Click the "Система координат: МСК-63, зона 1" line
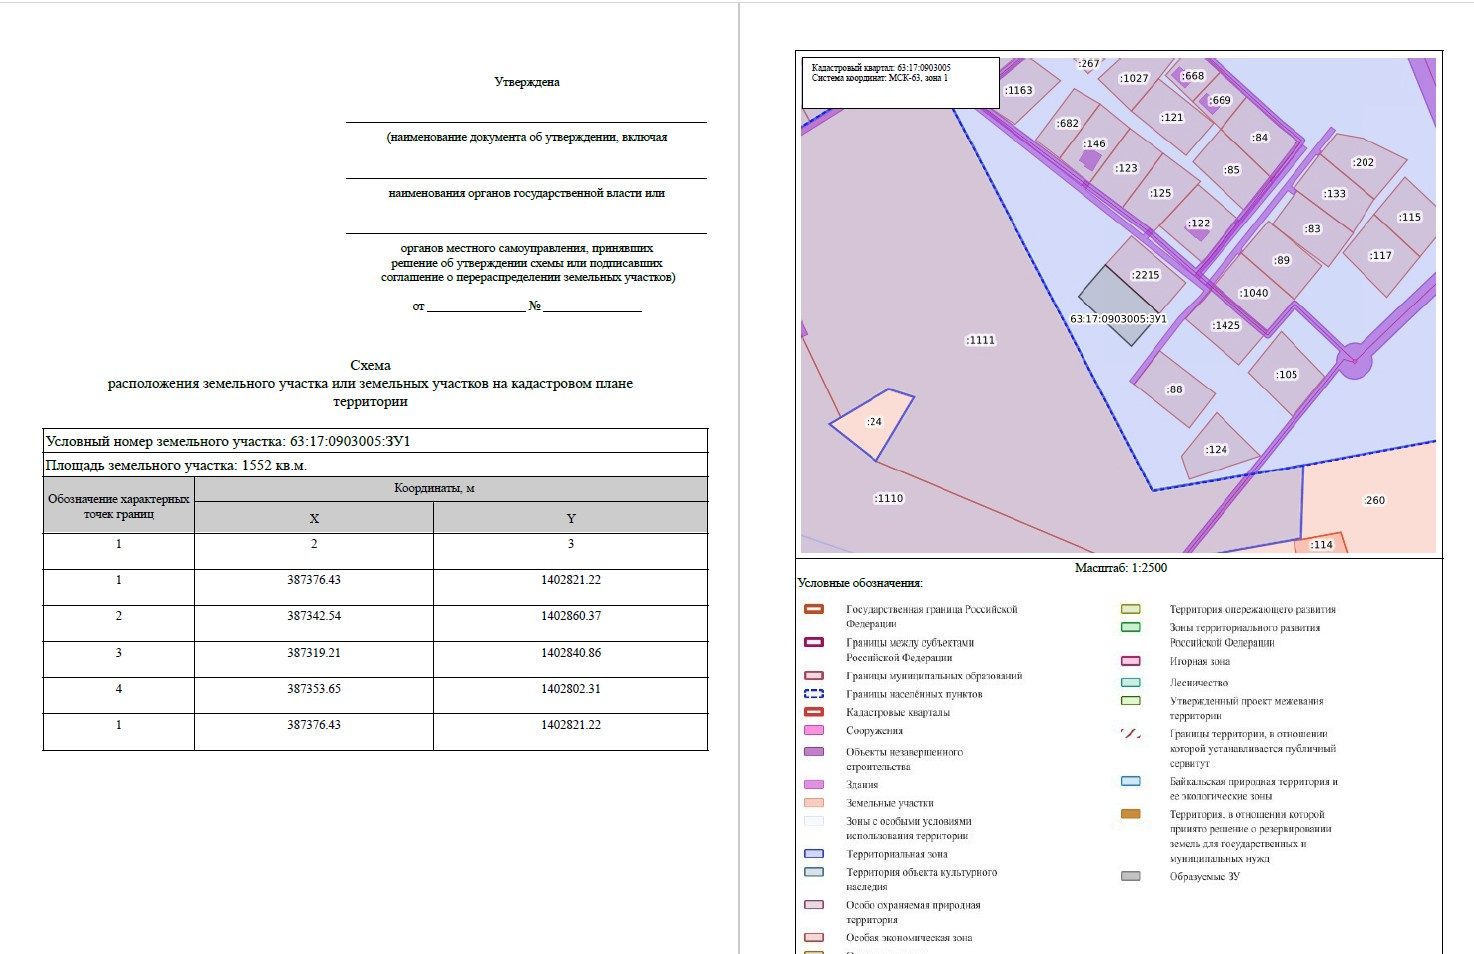 (x=880, y=78)
